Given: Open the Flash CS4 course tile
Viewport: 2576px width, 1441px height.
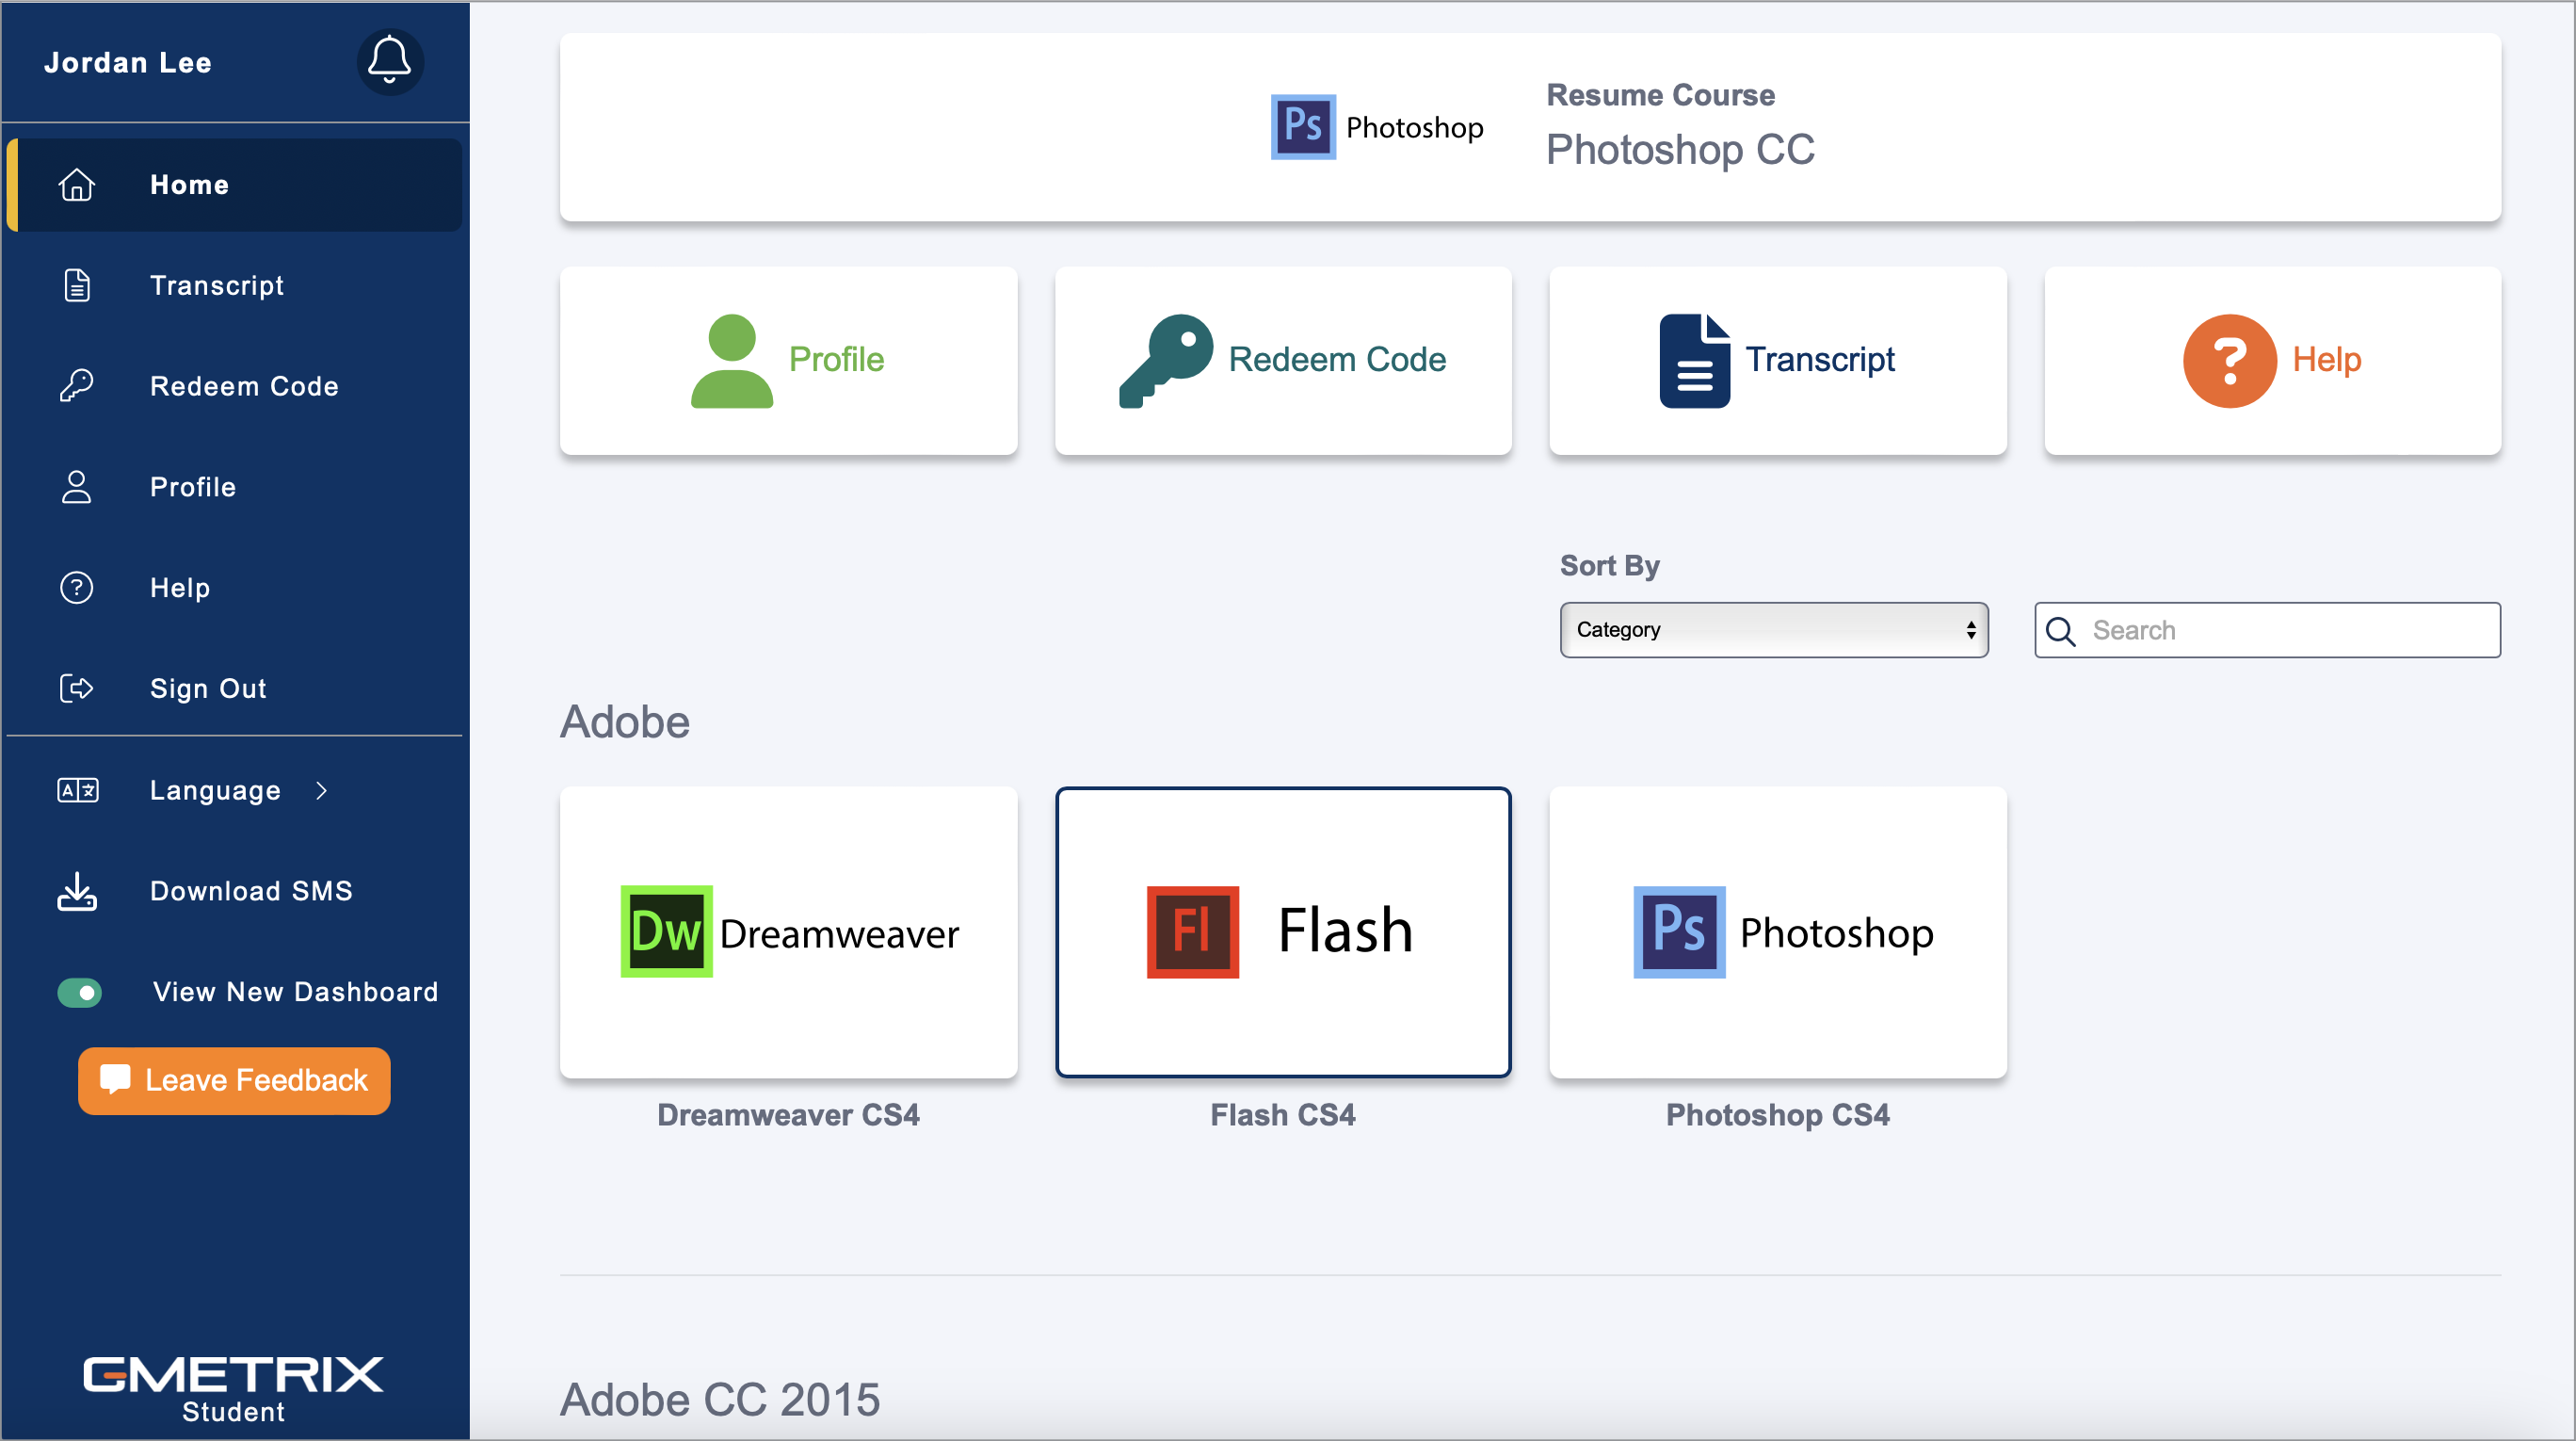Looking at the screenshot, I should tap(1282, 932).
